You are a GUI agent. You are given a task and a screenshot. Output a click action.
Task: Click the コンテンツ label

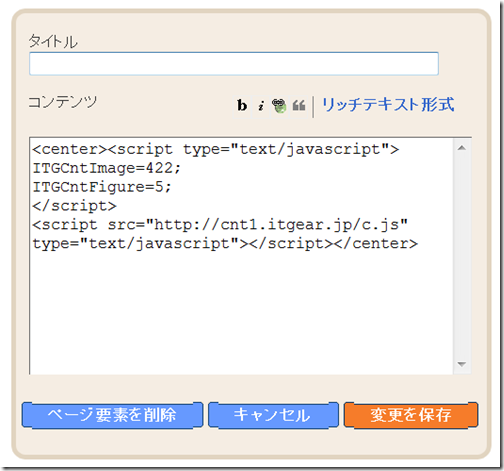[63, 102]
